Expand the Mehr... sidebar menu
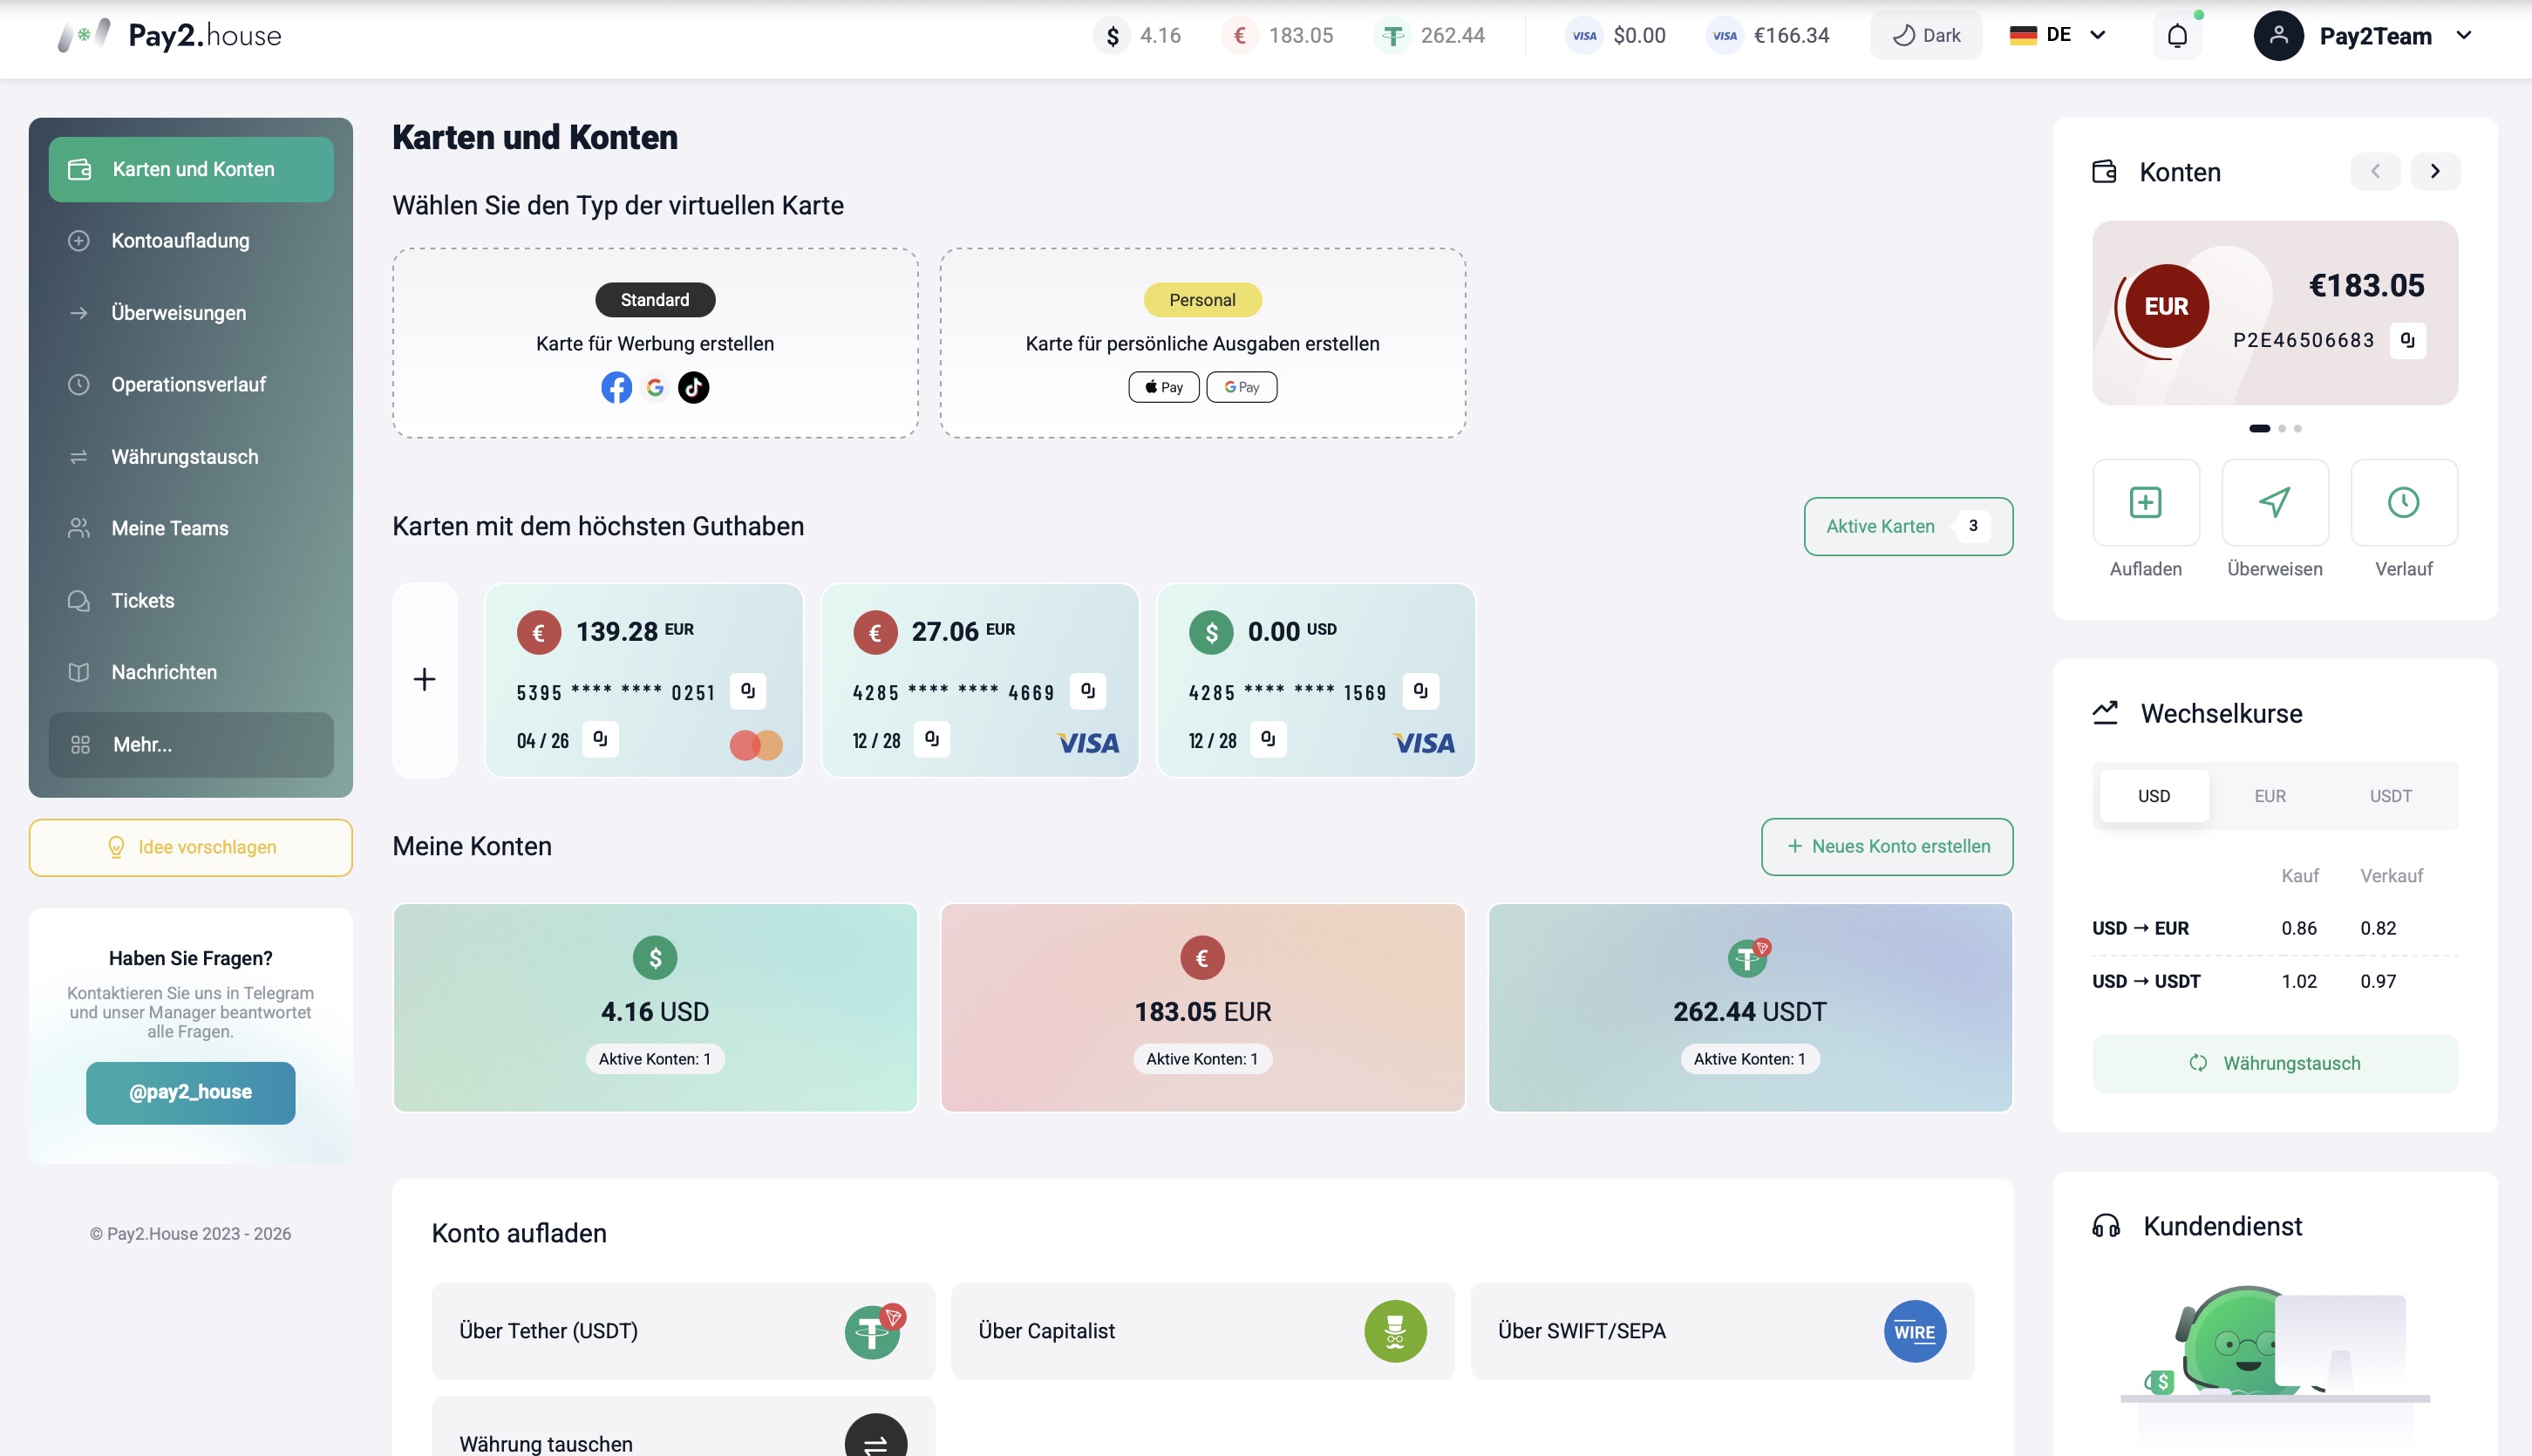The image size is (2532, 1456). (191, 745)
